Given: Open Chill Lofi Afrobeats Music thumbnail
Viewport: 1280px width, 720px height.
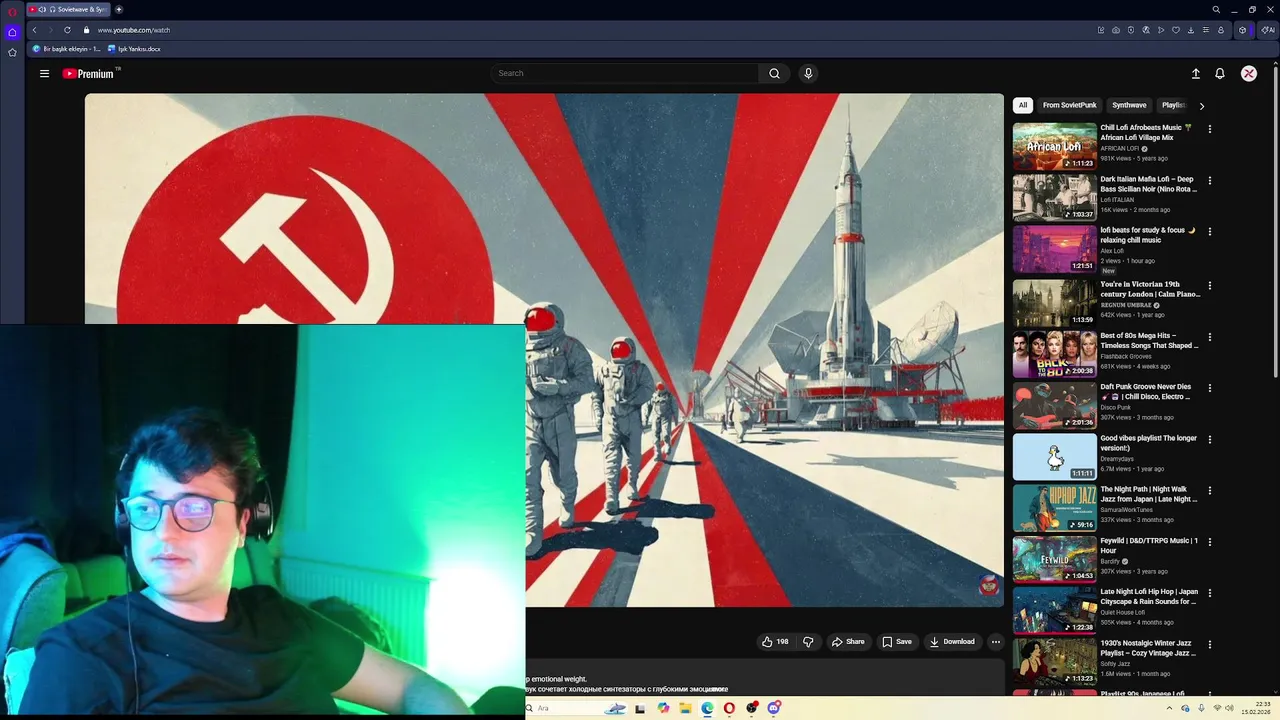Looking at the screenshot, I should tap(1054, 146).
